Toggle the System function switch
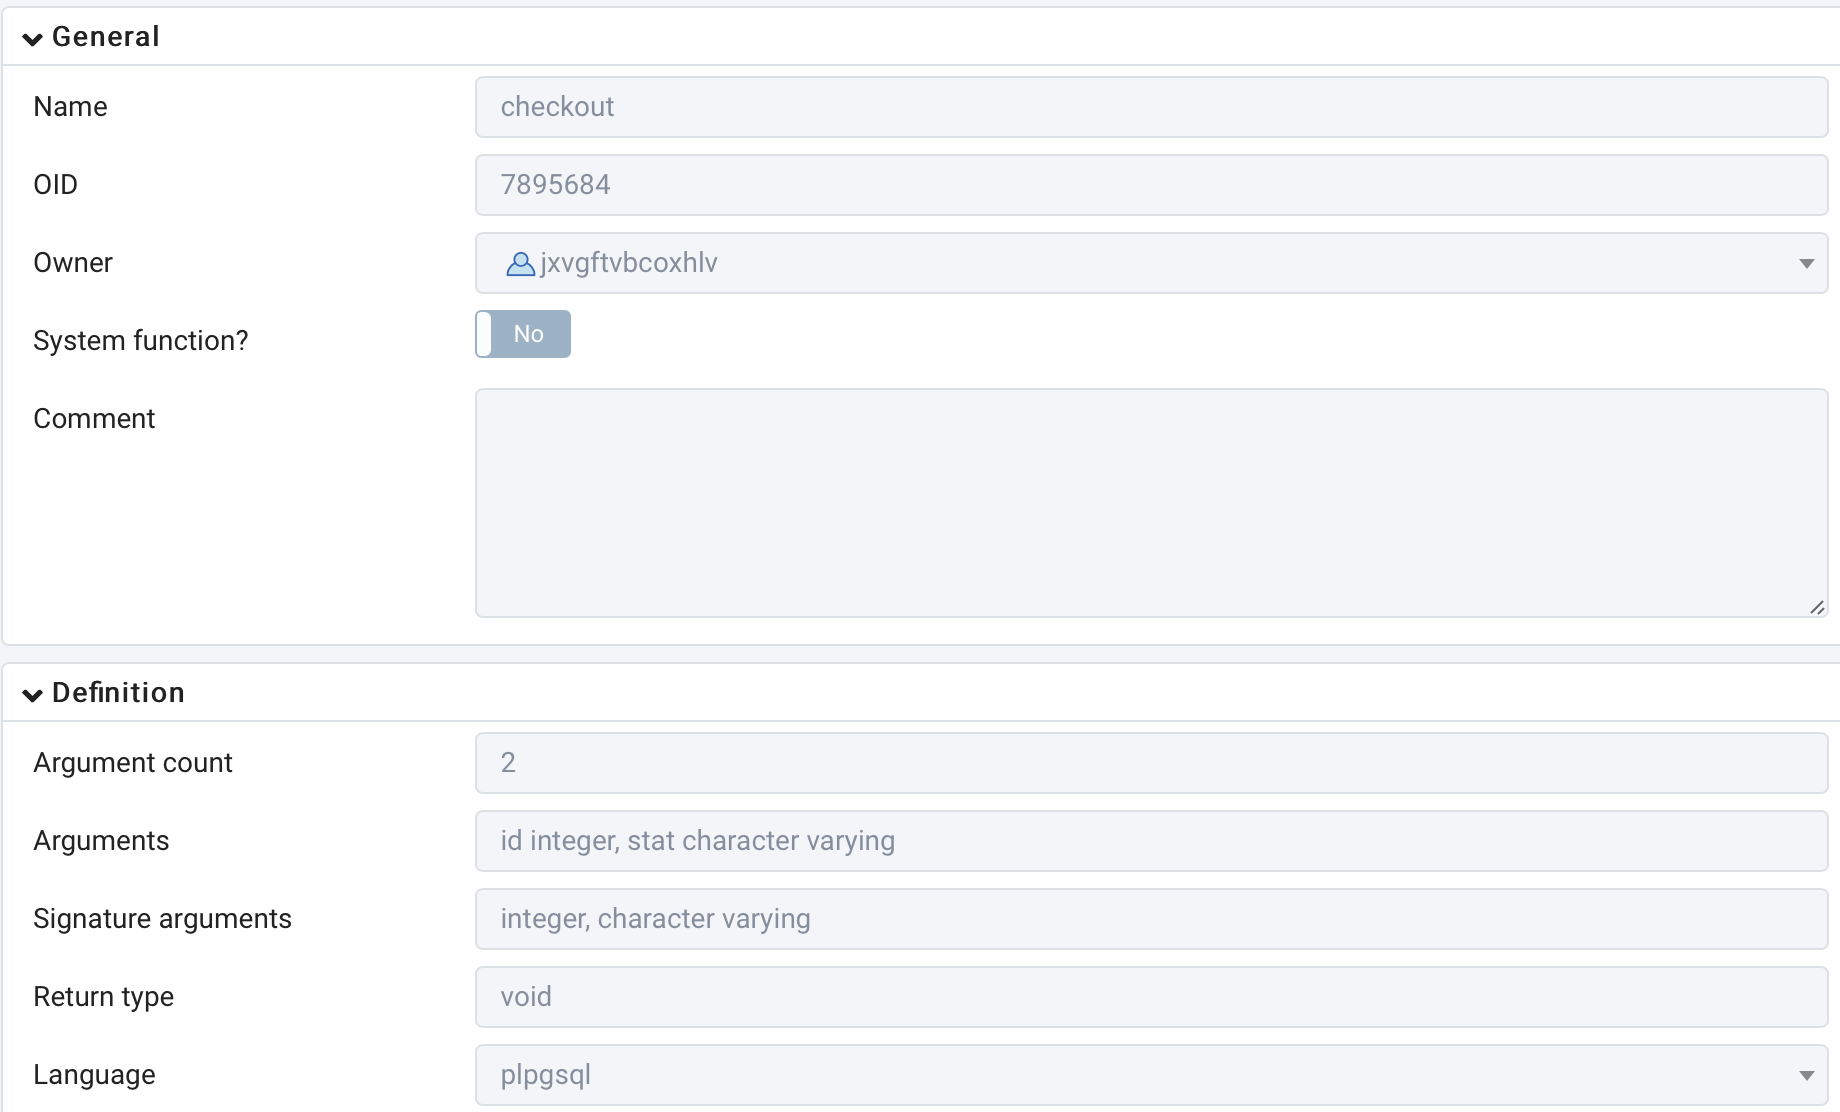Viewport: 1840px width, 1112px height. 523,334
